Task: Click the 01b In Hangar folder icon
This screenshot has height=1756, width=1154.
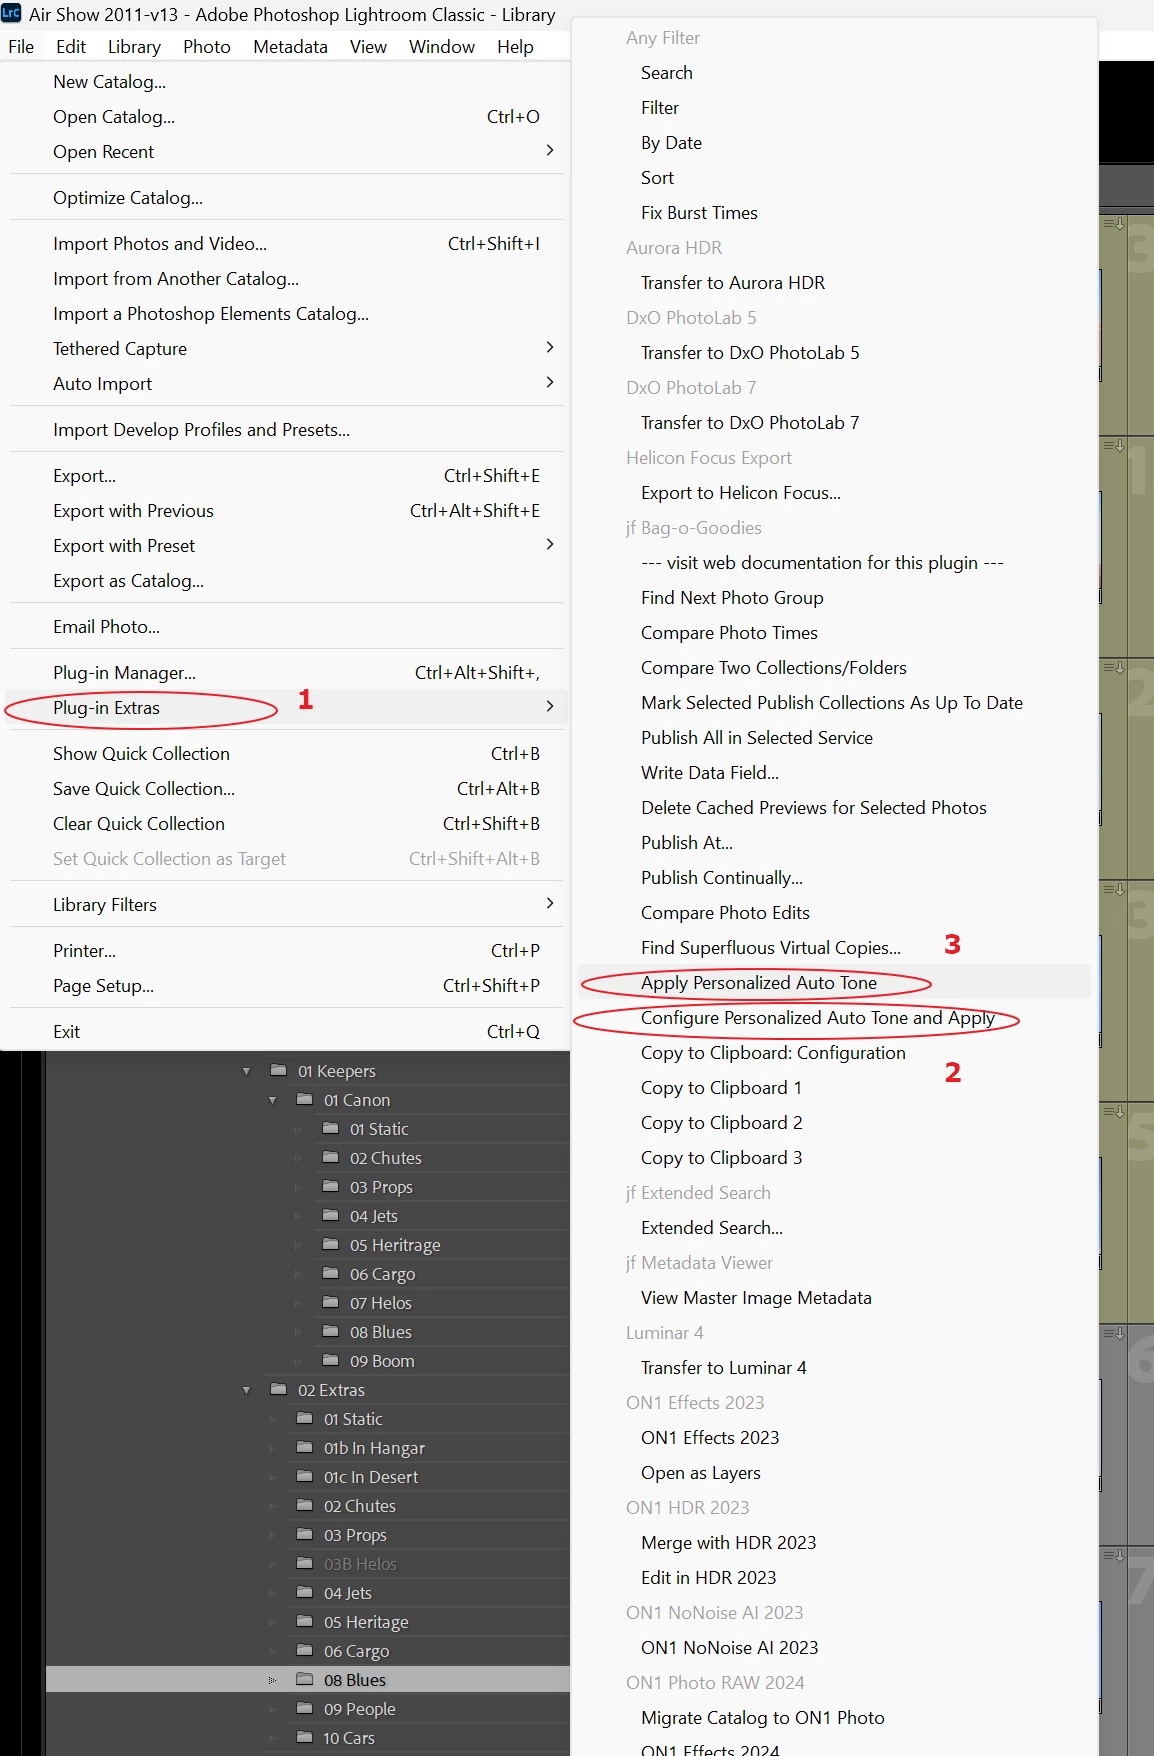Action: (x=305, y=1447)
